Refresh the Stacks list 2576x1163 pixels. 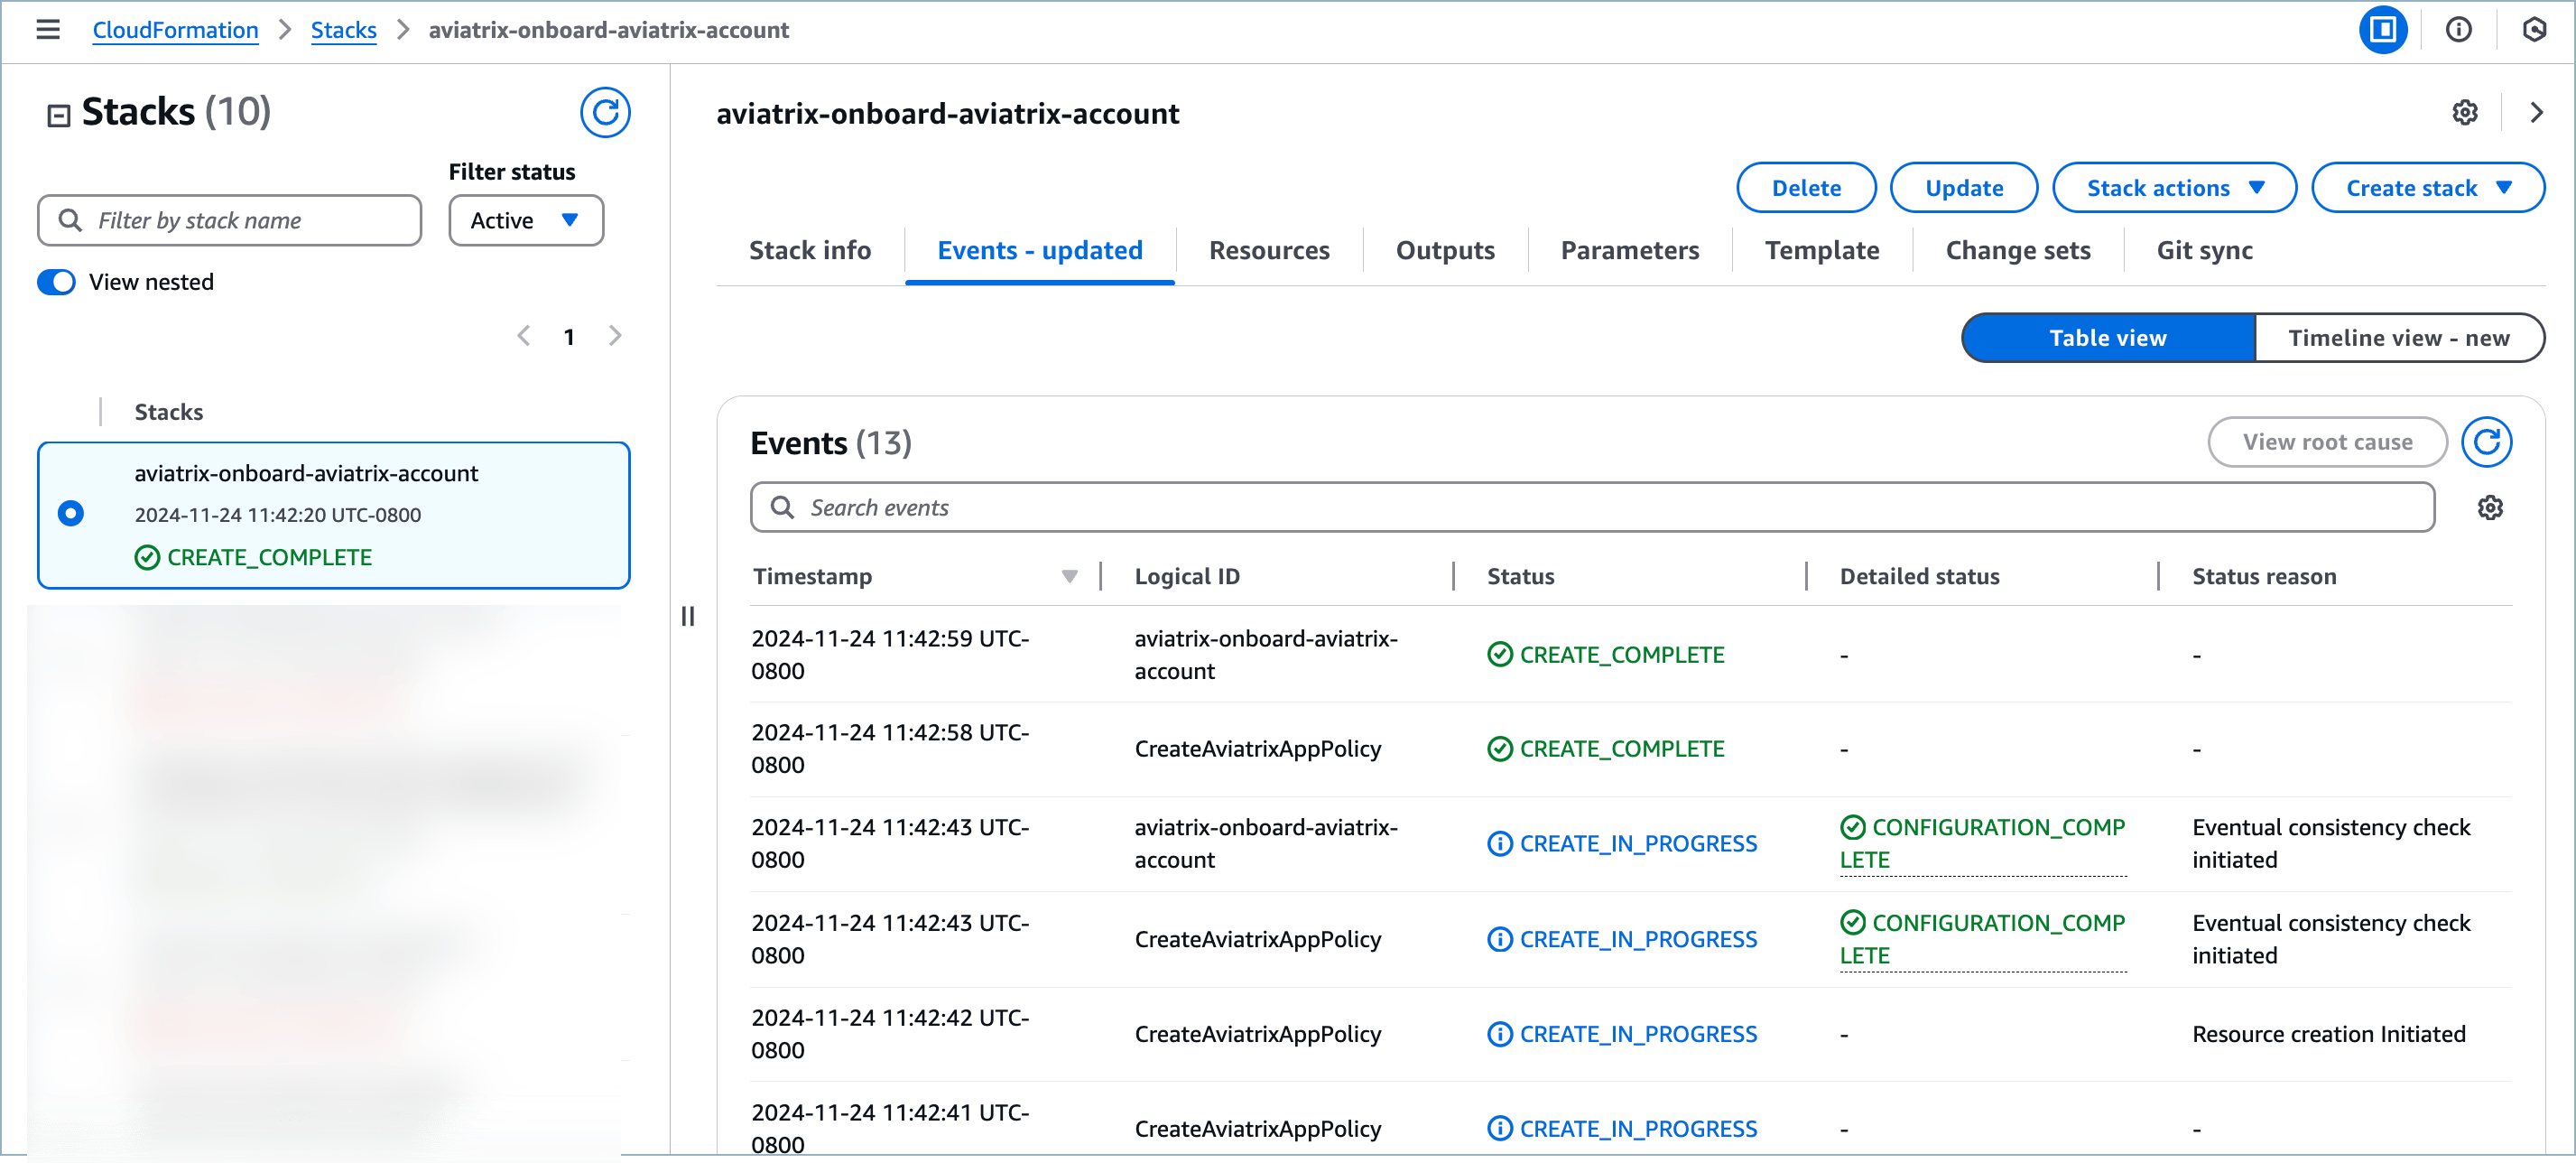click(605, 112)
